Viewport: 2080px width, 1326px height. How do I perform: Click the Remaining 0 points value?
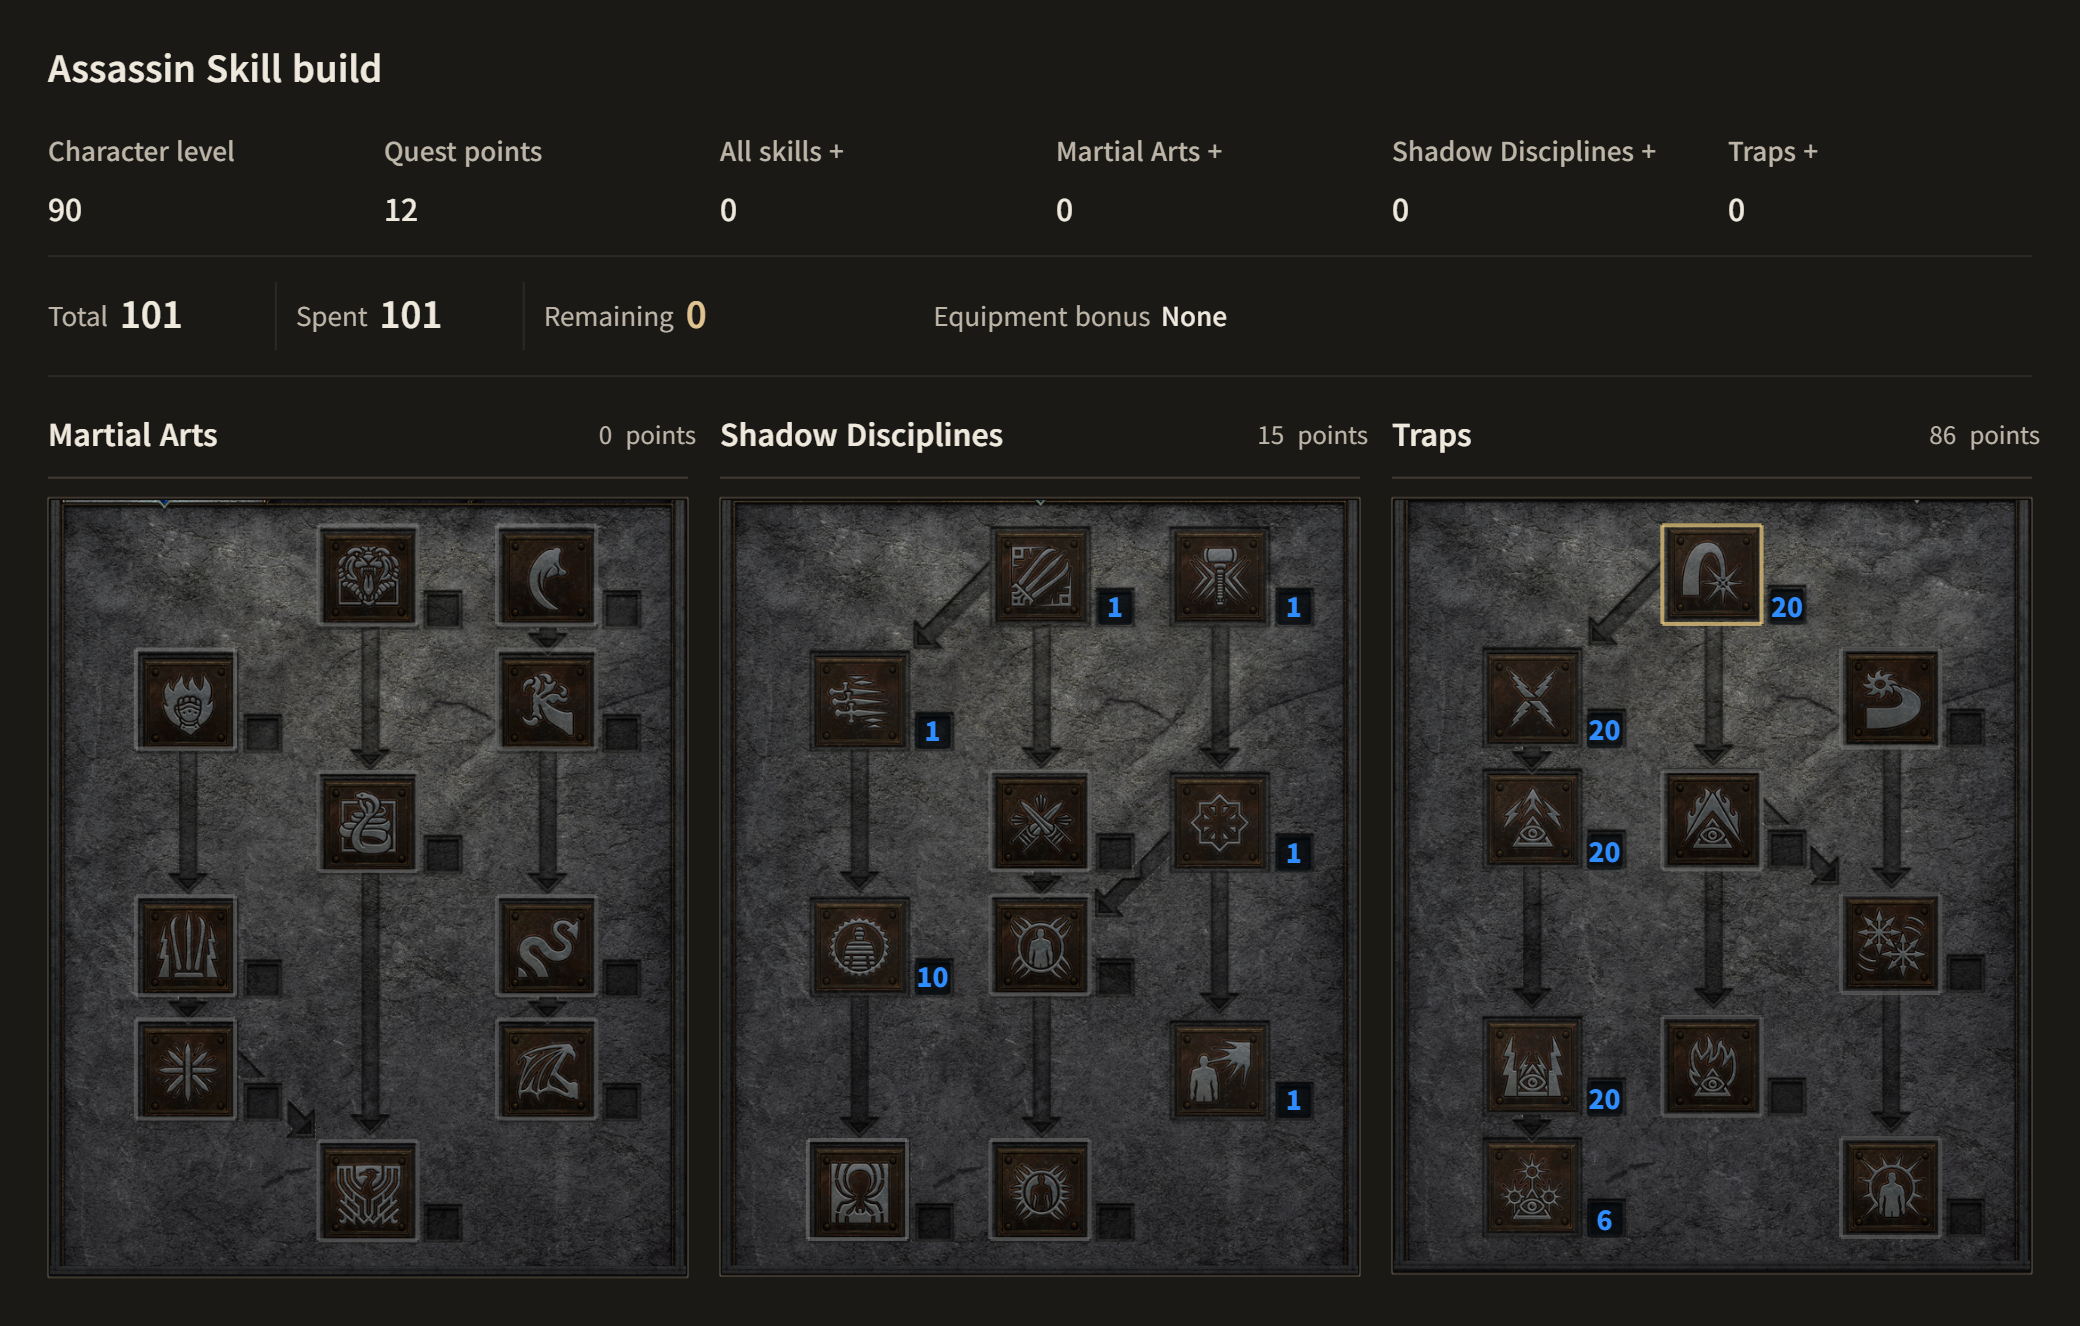pos(696,316)
